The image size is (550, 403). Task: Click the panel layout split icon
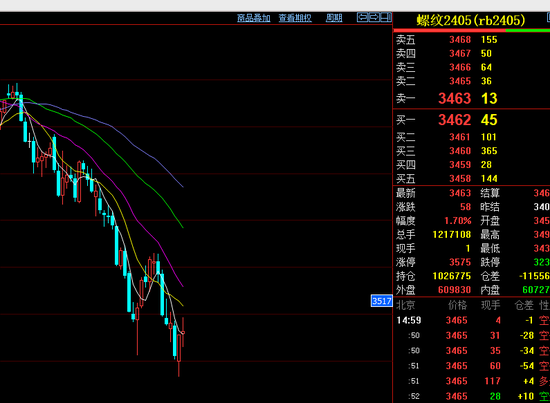[386, 17]
